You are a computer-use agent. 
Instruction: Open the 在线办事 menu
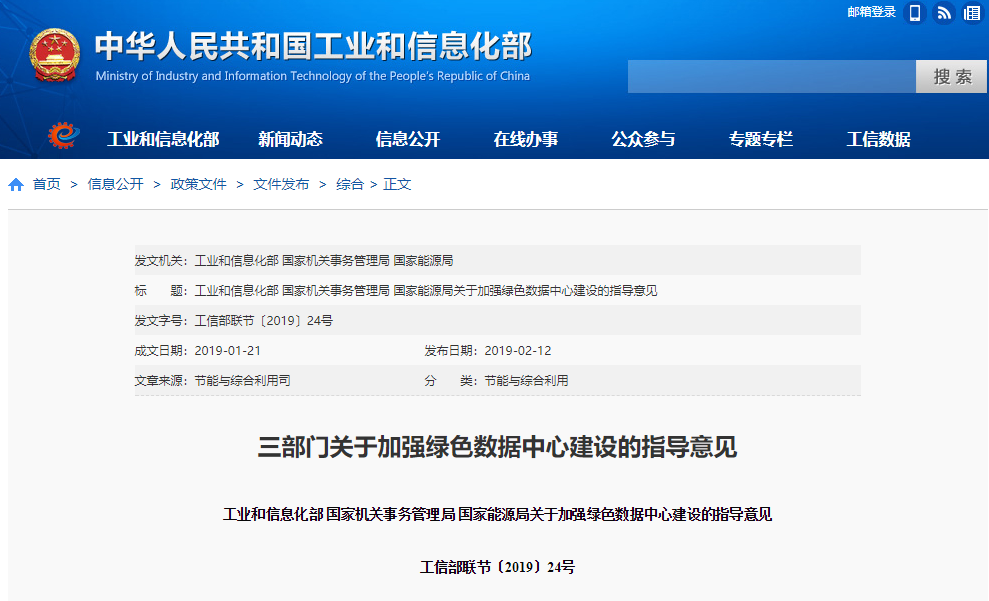525,139
